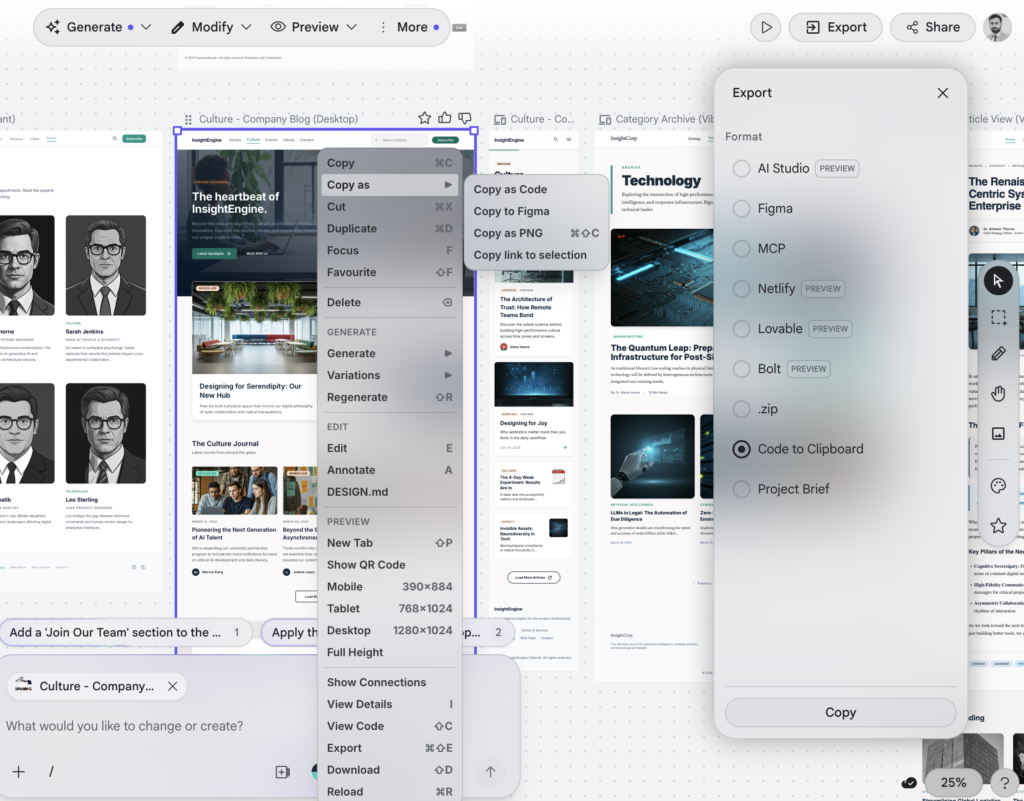Click the Technology archive hero image thumbnail
Screen dimensions: 1024x801
point(662,277)
